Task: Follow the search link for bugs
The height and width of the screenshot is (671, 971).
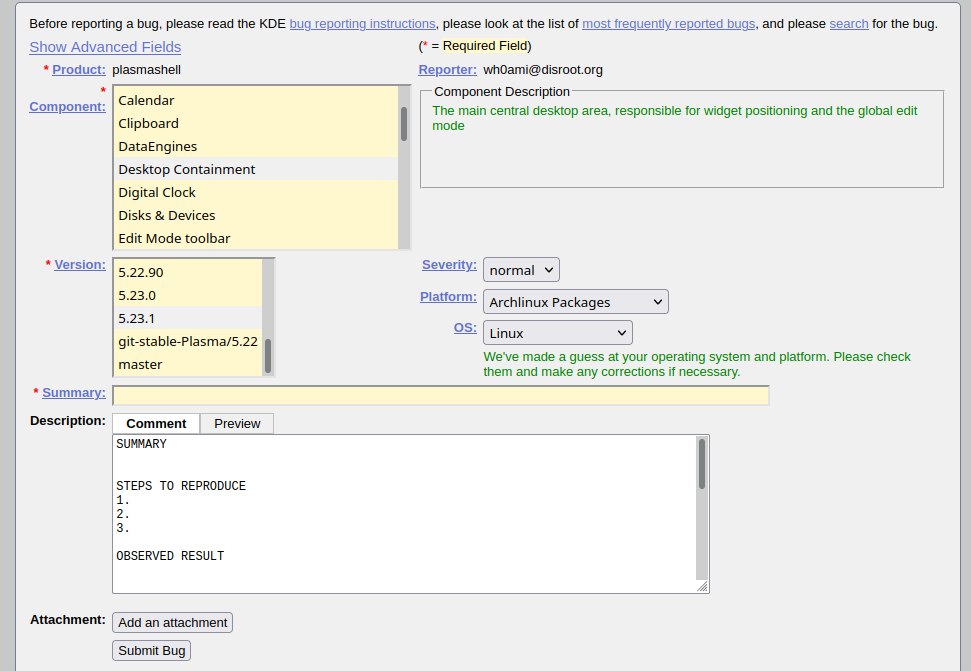Action: point(848,24)
